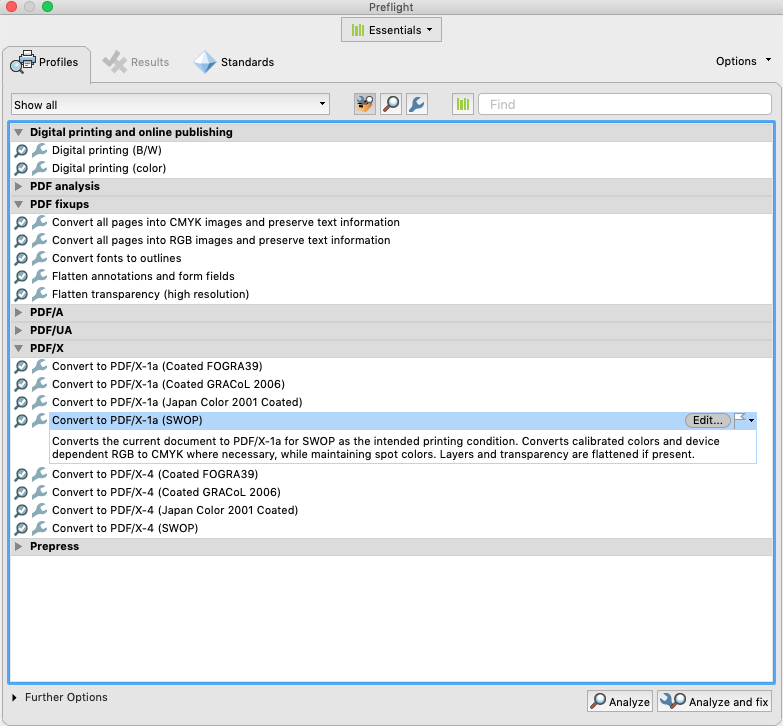The width and height of the screenshot is (783, 726).
Task: Expand the Prepress group
Action: tap(18, 546)
